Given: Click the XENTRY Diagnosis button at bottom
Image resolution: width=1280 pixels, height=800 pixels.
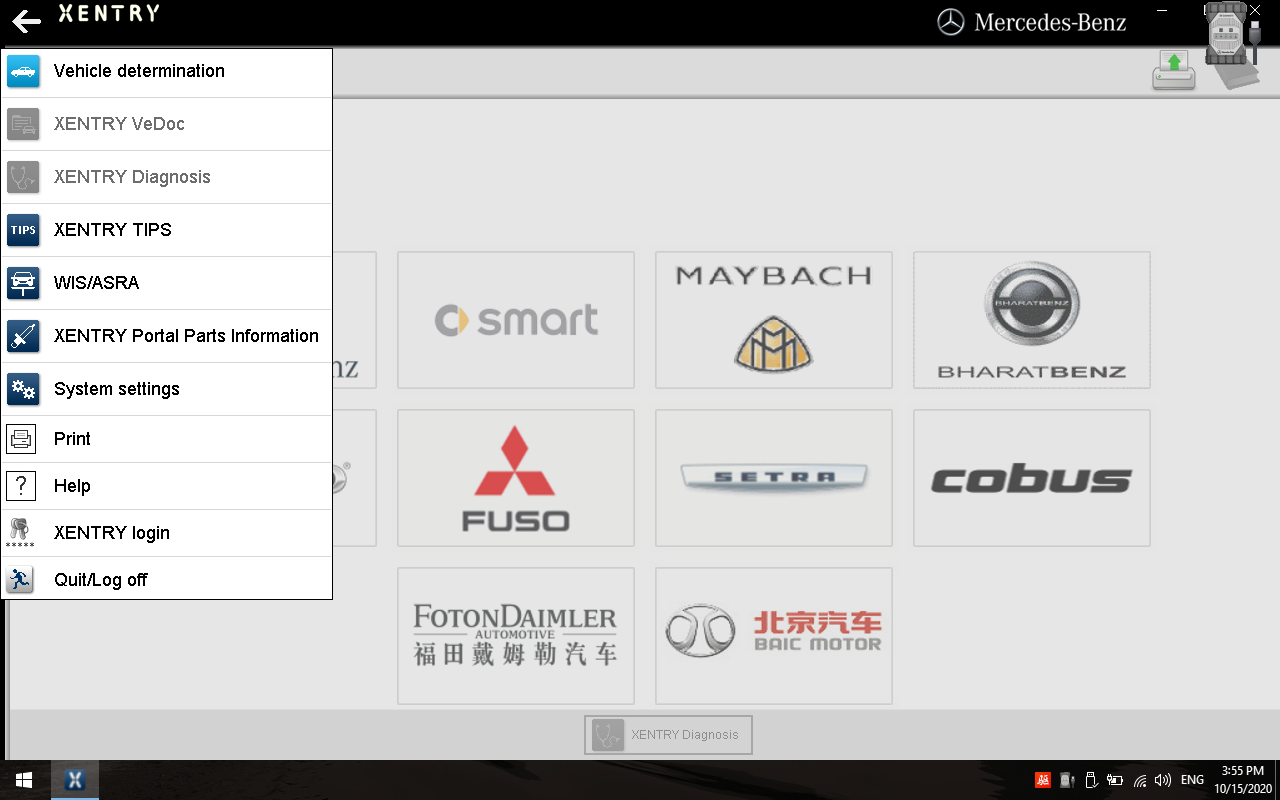Looking at the screenshot, I should (x=668, y=735).
